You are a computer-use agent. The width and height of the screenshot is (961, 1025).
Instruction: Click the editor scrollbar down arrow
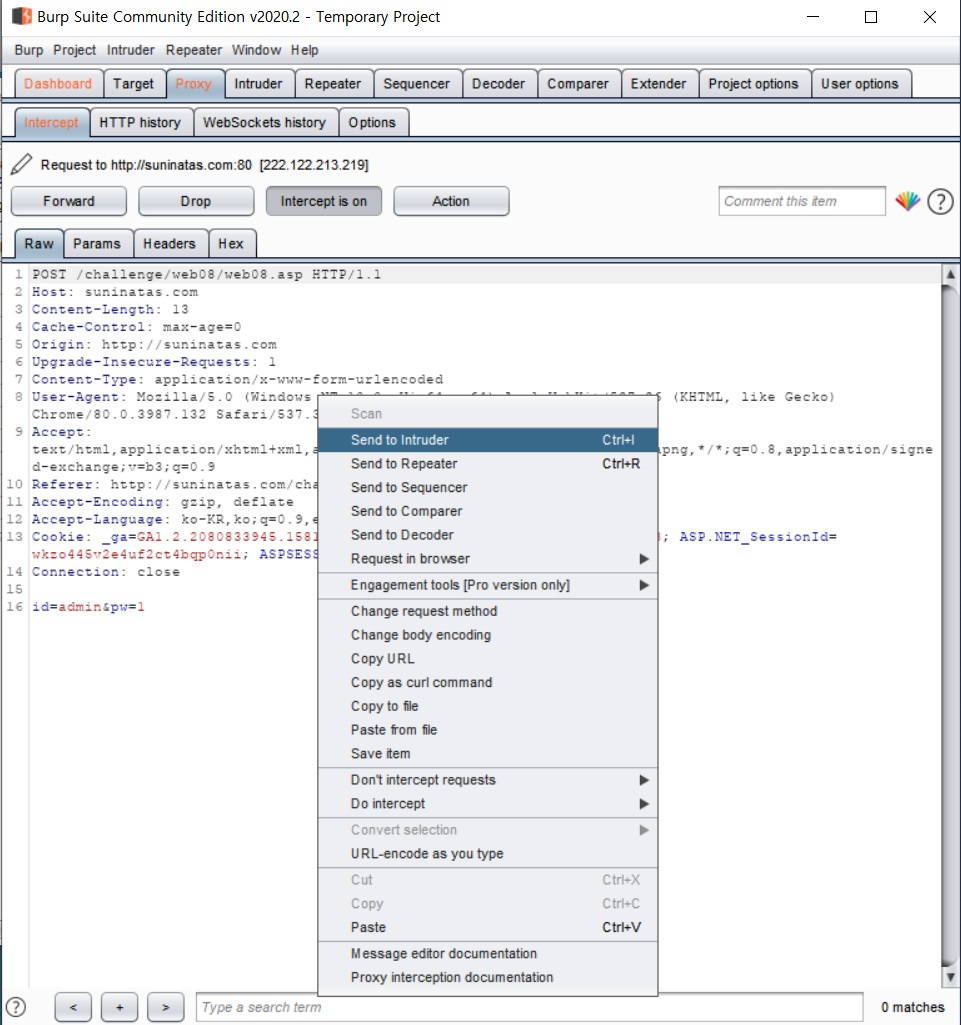[x=951, y=977]
